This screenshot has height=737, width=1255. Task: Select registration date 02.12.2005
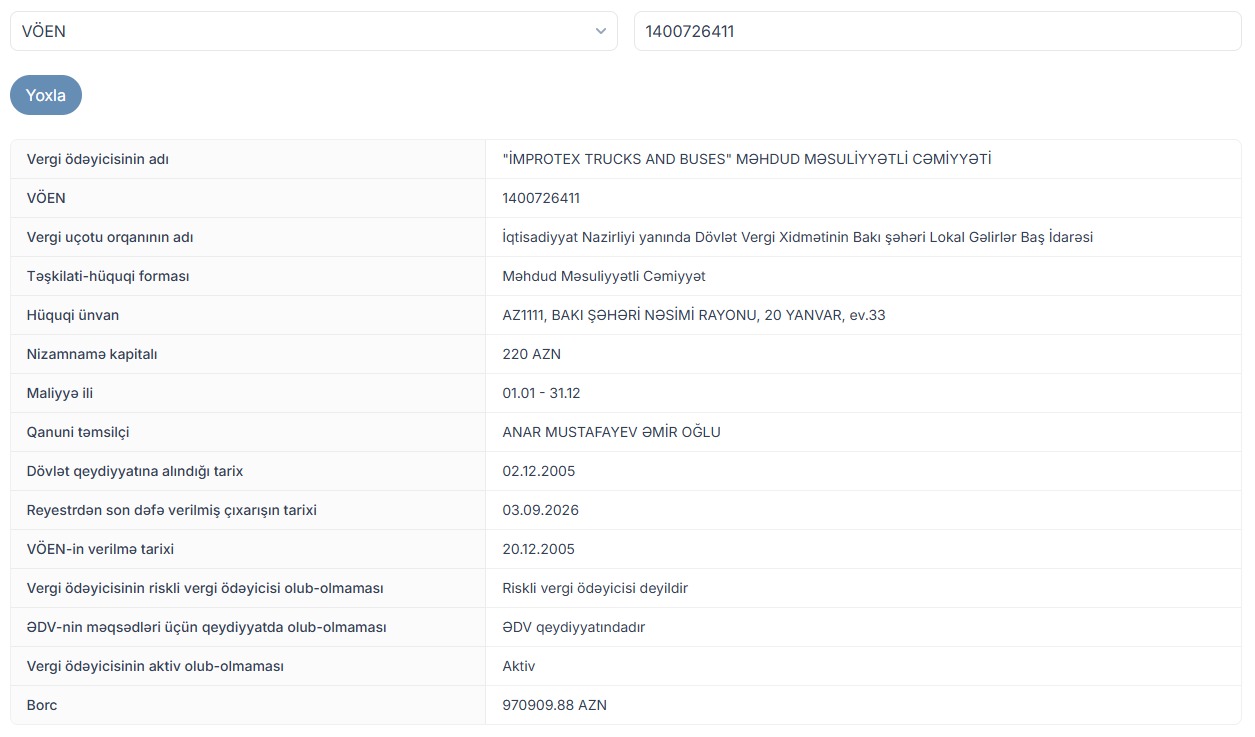pos(539,471)
